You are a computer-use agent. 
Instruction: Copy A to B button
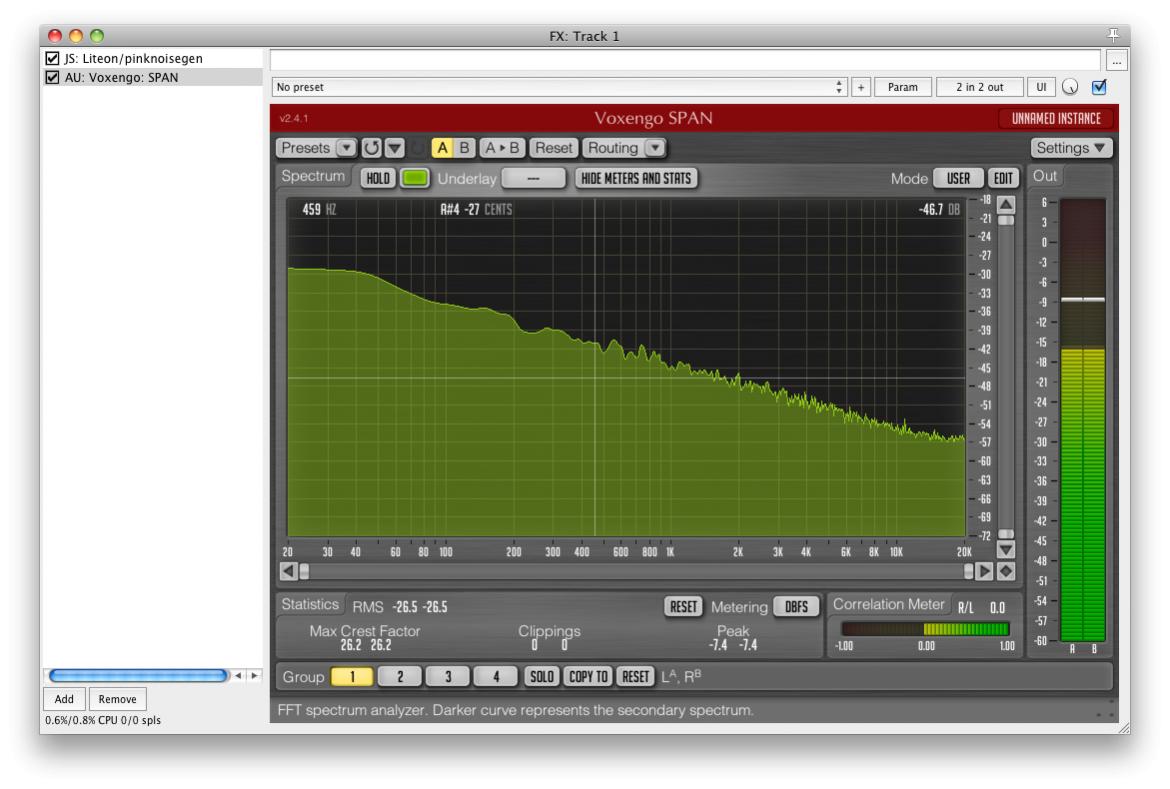[x=502, y=148]
